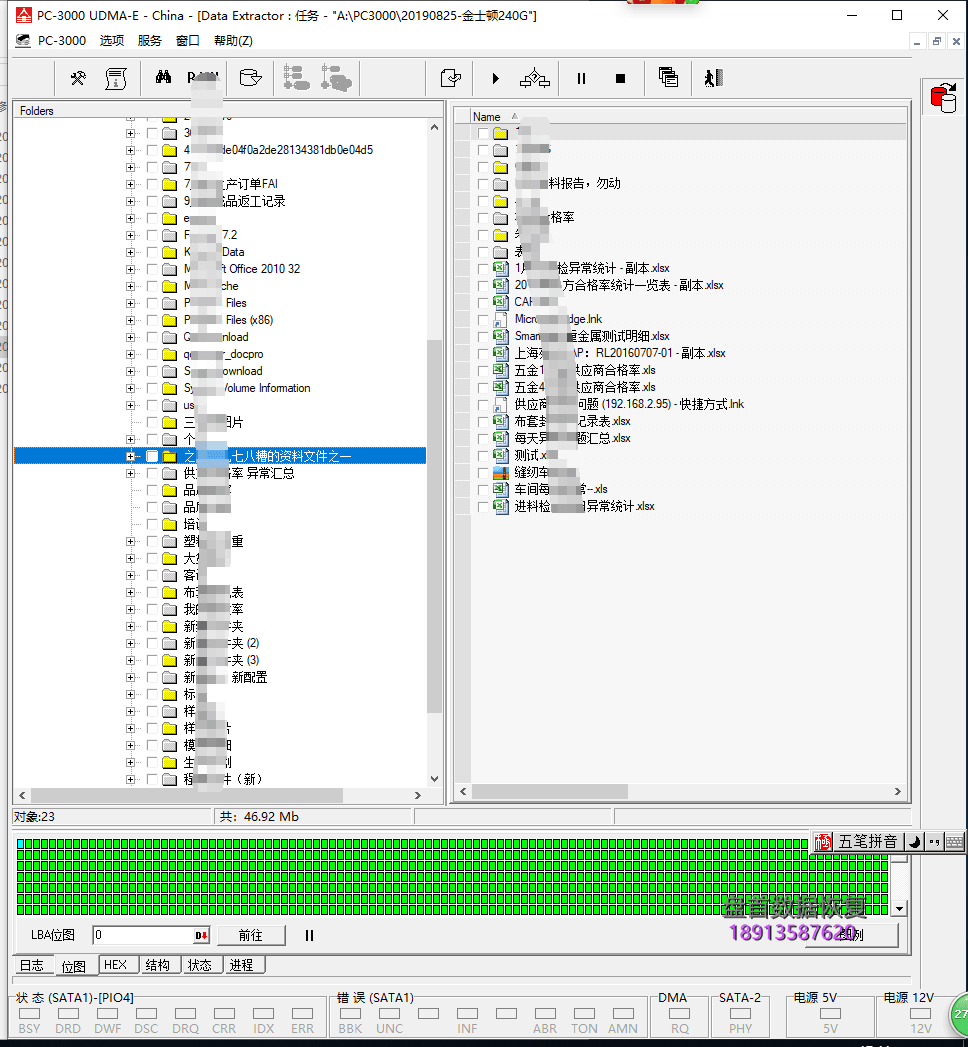968x1047 pixels.
Task: Switch to the 结构 tab
Action: click(x=158, y=965)
